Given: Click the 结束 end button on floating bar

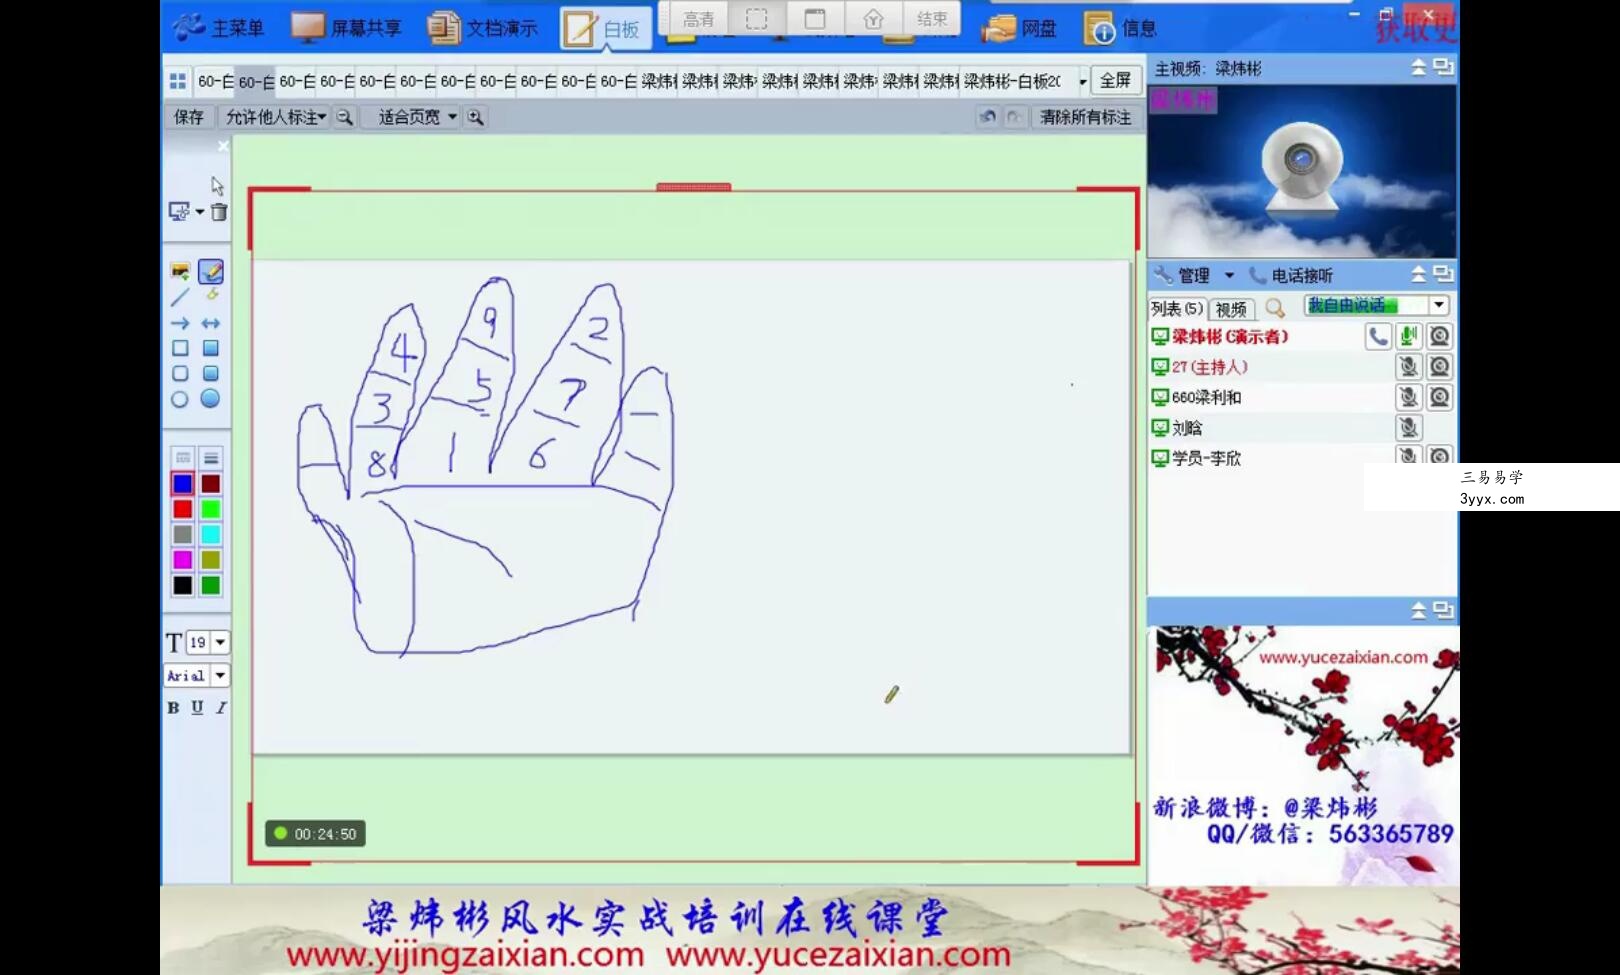Looking at the screenshot, I should (932, 19).
